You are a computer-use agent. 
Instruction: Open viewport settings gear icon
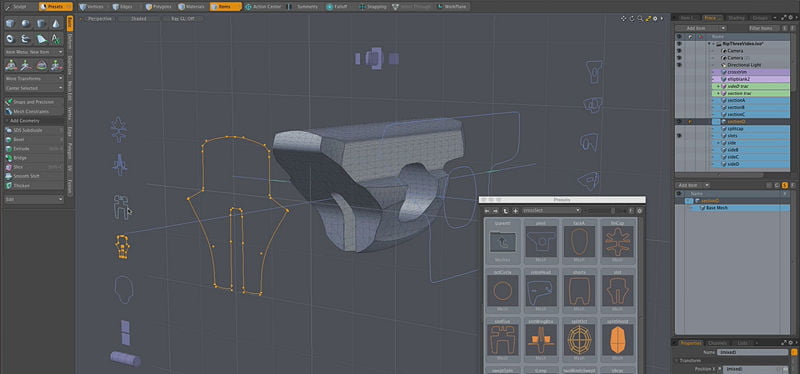point(655,18)
